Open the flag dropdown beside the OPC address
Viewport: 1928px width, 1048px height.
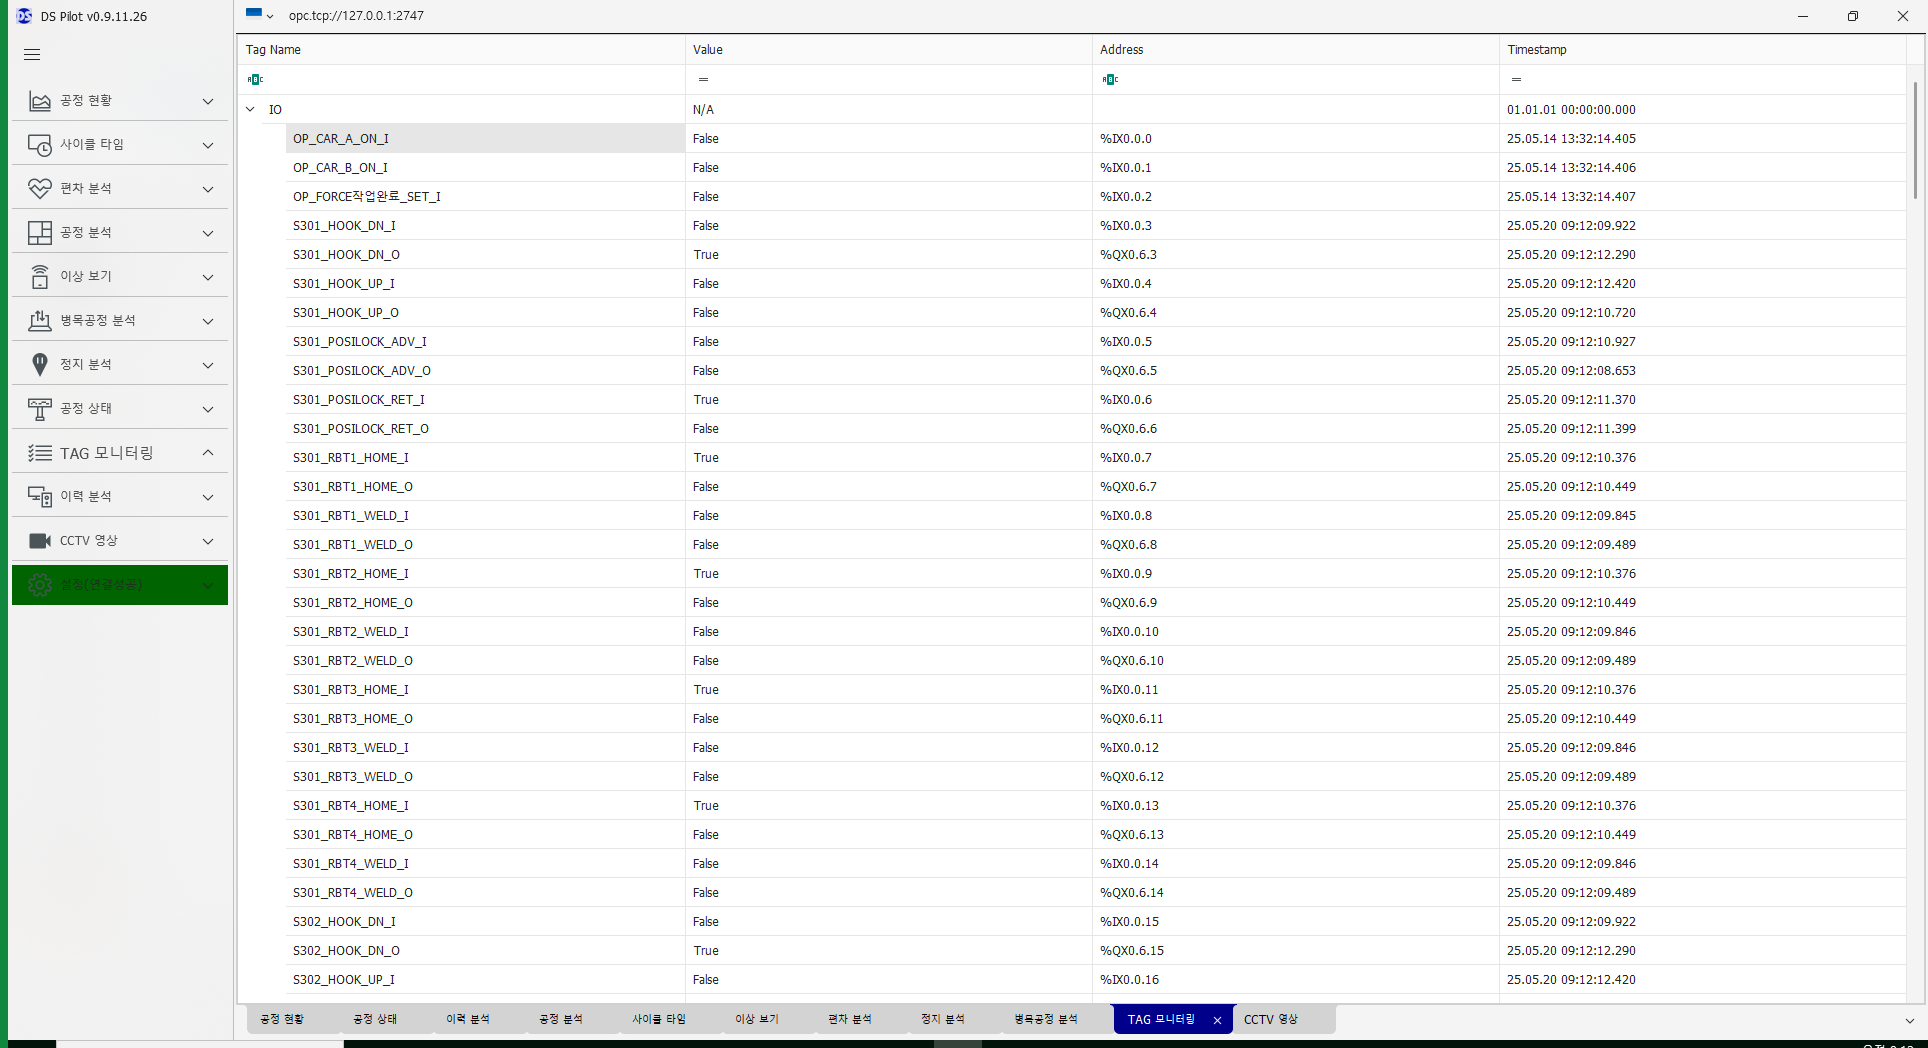tap(260, 15)
